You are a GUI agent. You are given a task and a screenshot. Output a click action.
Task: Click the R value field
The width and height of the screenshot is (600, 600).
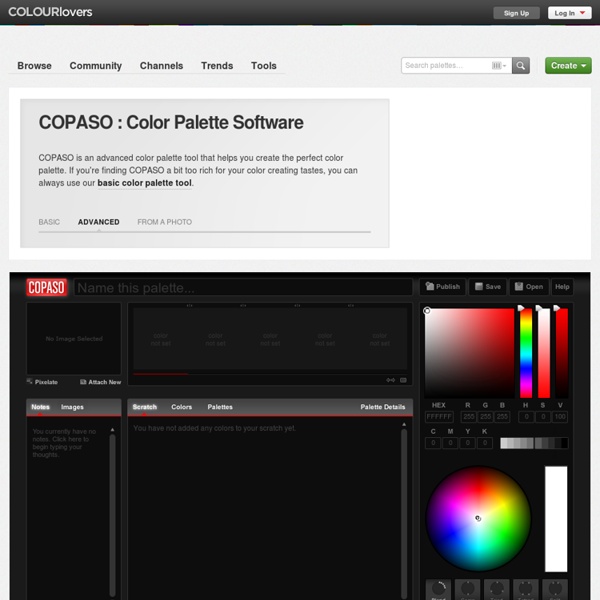point(469,417)
